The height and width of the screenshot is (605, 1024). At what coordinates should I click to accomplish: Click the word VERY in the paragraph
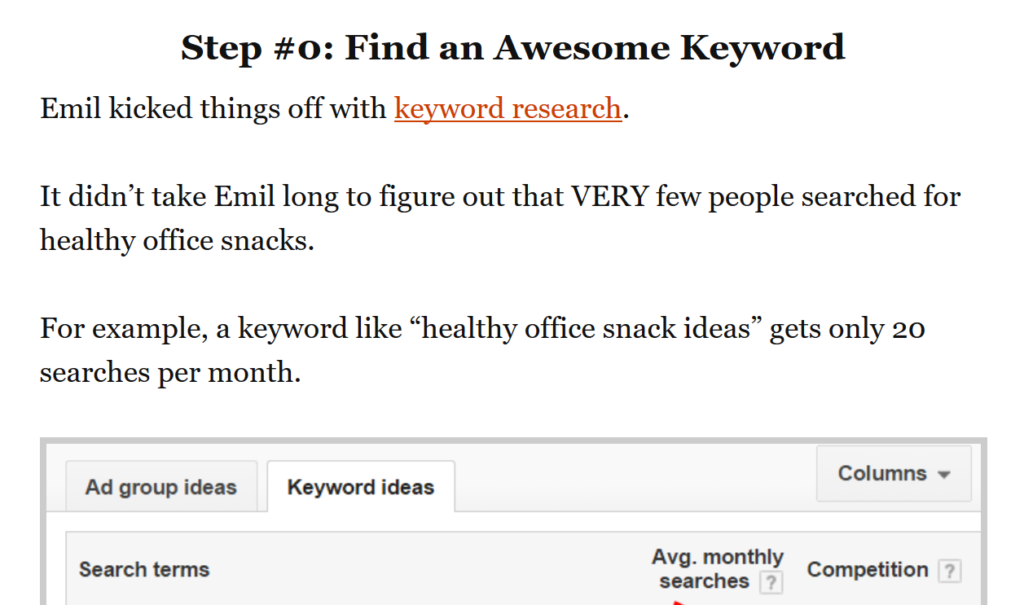tap(611, 196)
